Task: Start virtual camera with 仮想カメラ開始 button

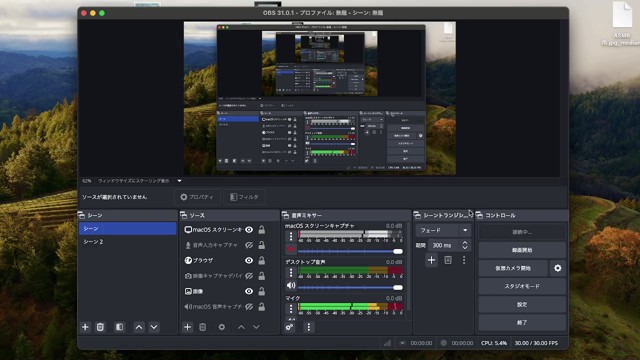Action: [513, 268]
